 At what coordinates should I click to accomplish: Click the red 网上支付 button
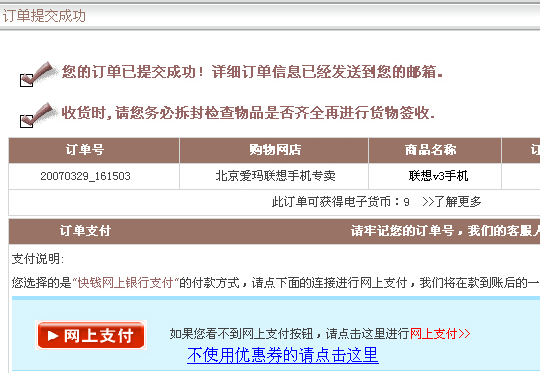coord(91,335)
